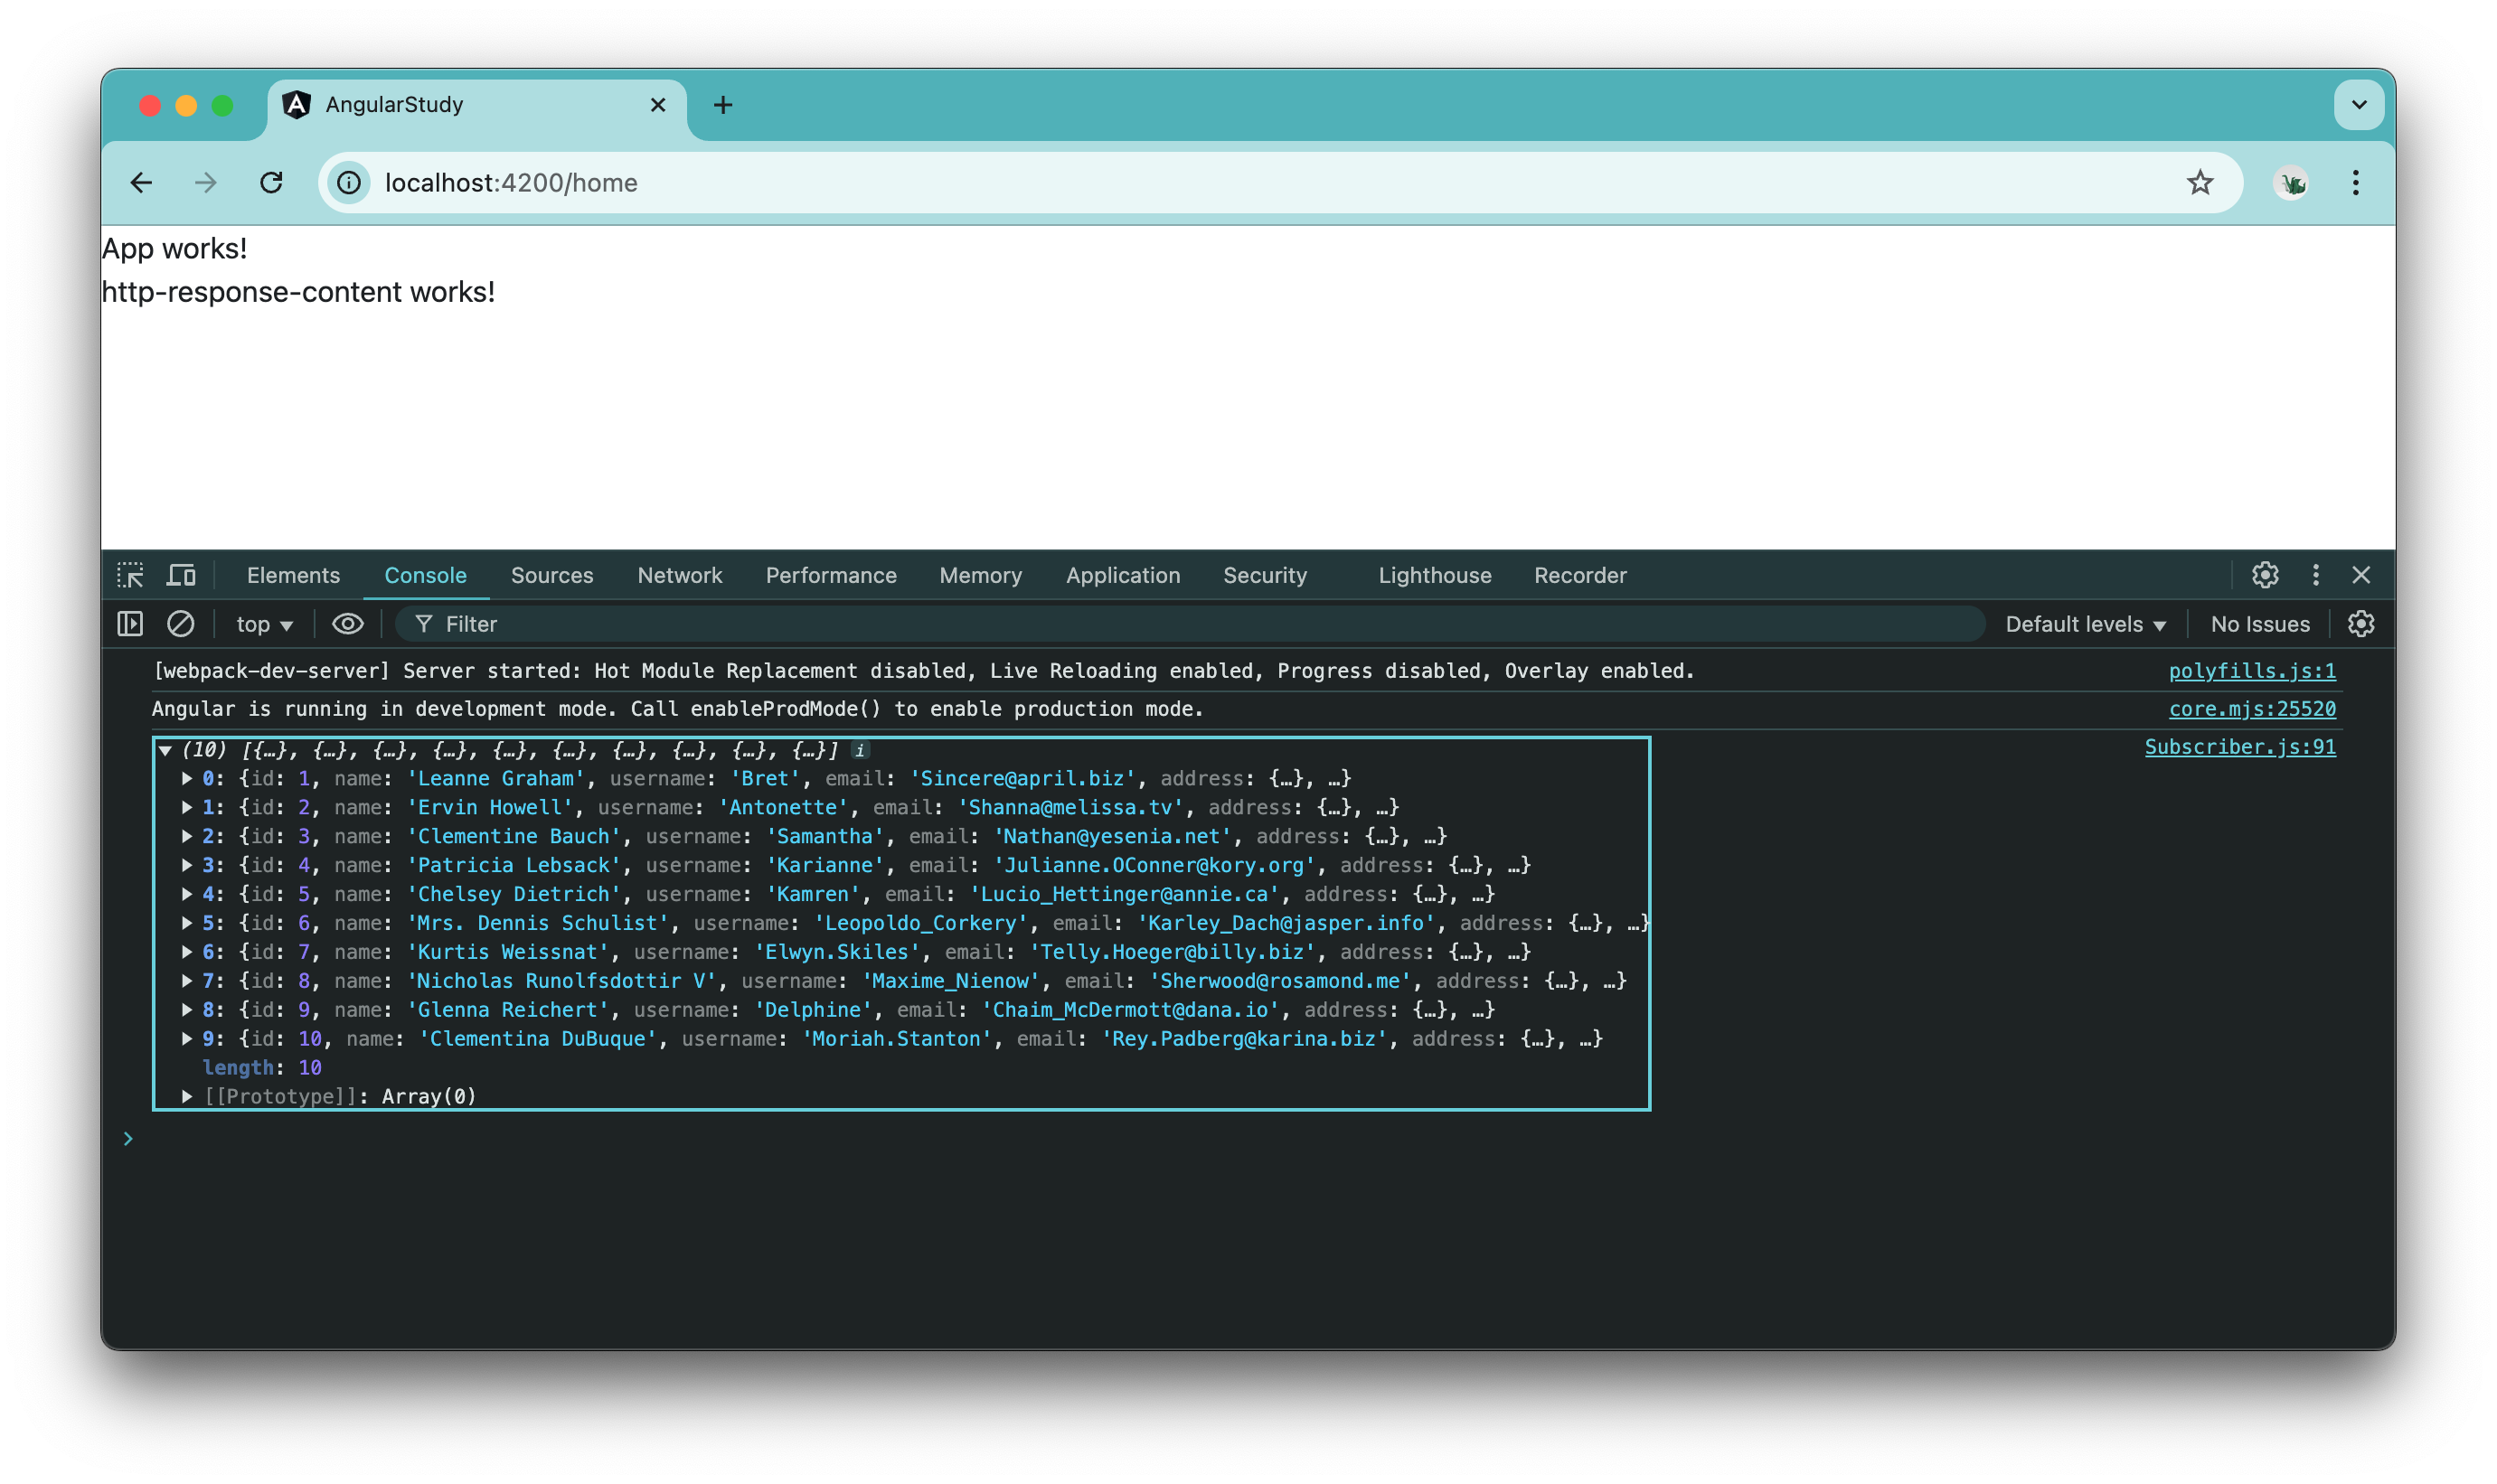Expand the Leanne Graham array entry
The height and width of the screenshot is (1484, 2497).
187,778
